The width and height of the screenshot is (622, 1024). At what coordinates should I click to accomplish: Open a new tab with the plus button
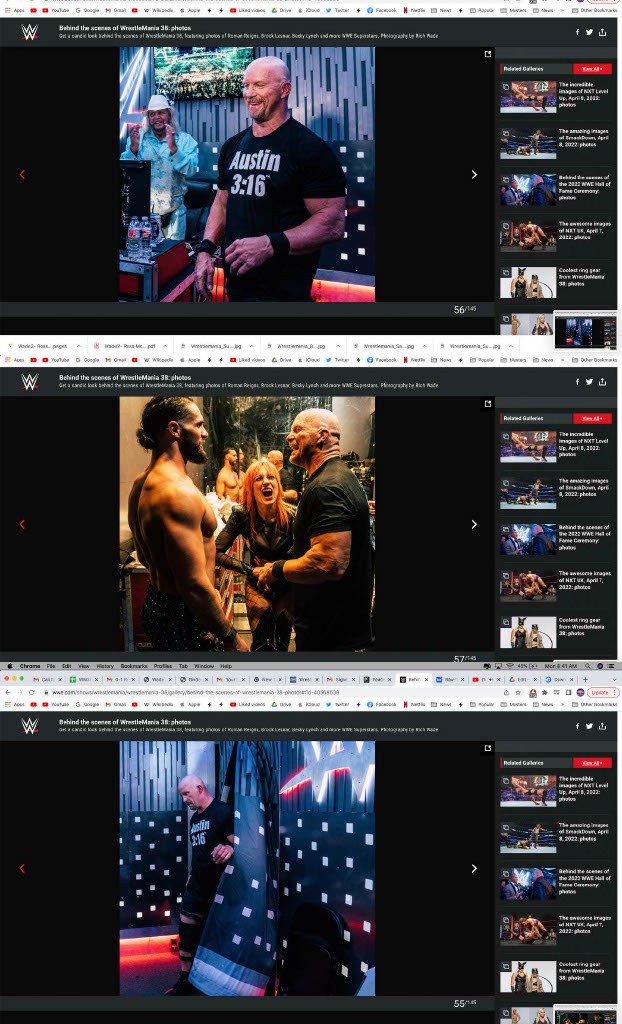tap(585, 680)
